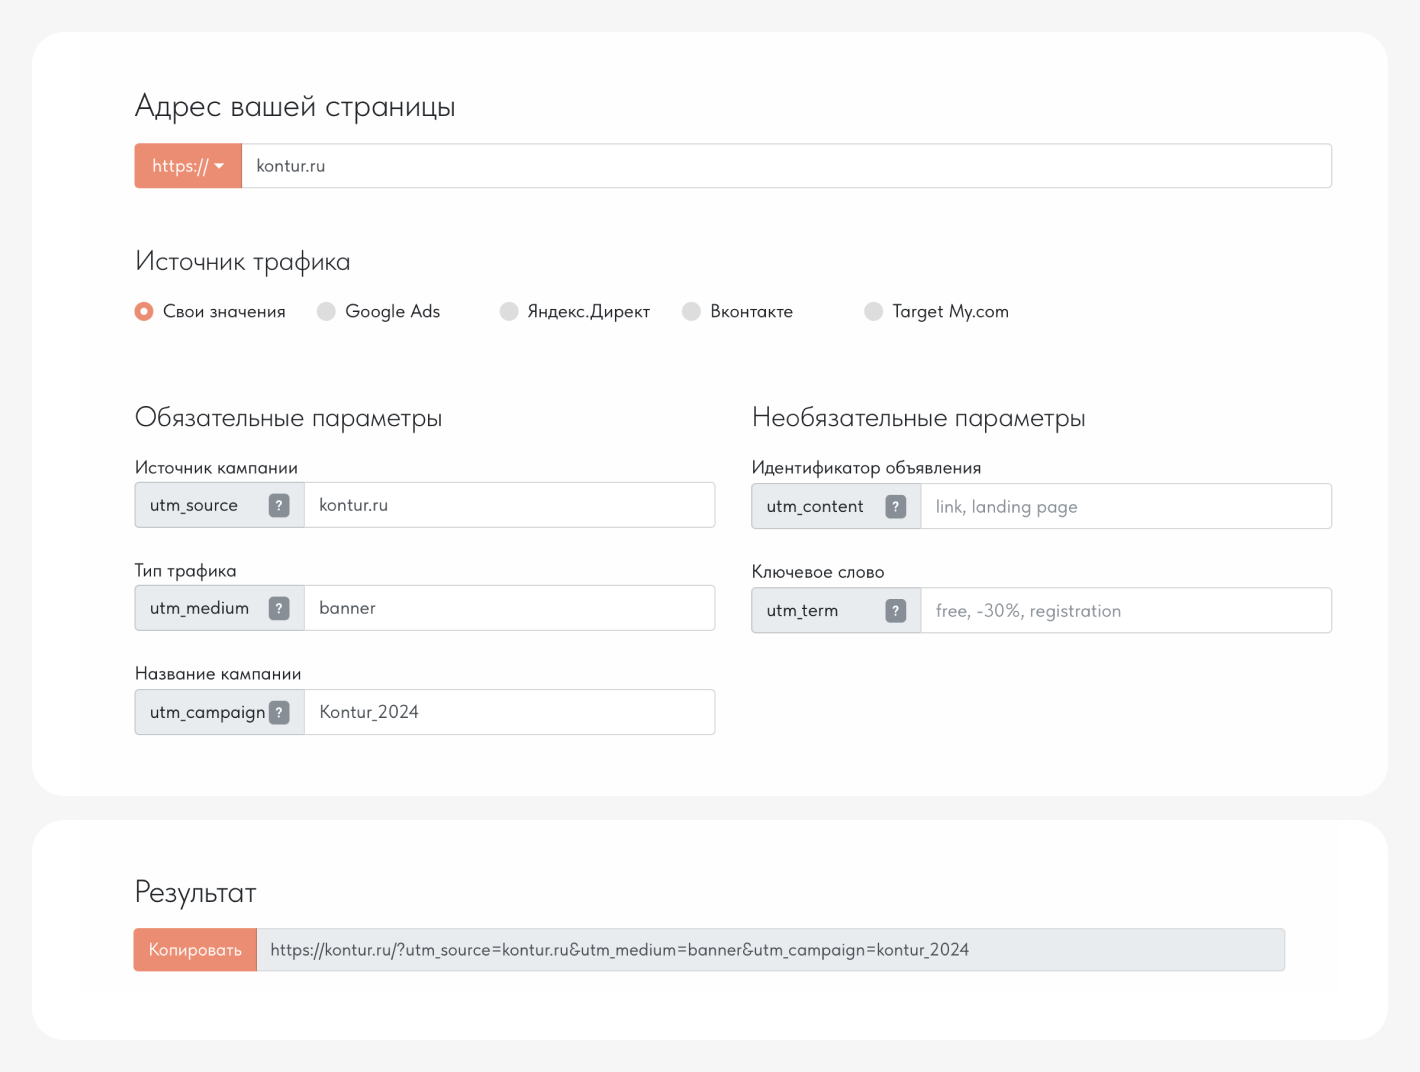Image resolution: width=1420 pixels, height=1072 pixels.
Task: Open the https:// protocol dropdown
Action: pos(188,166)
